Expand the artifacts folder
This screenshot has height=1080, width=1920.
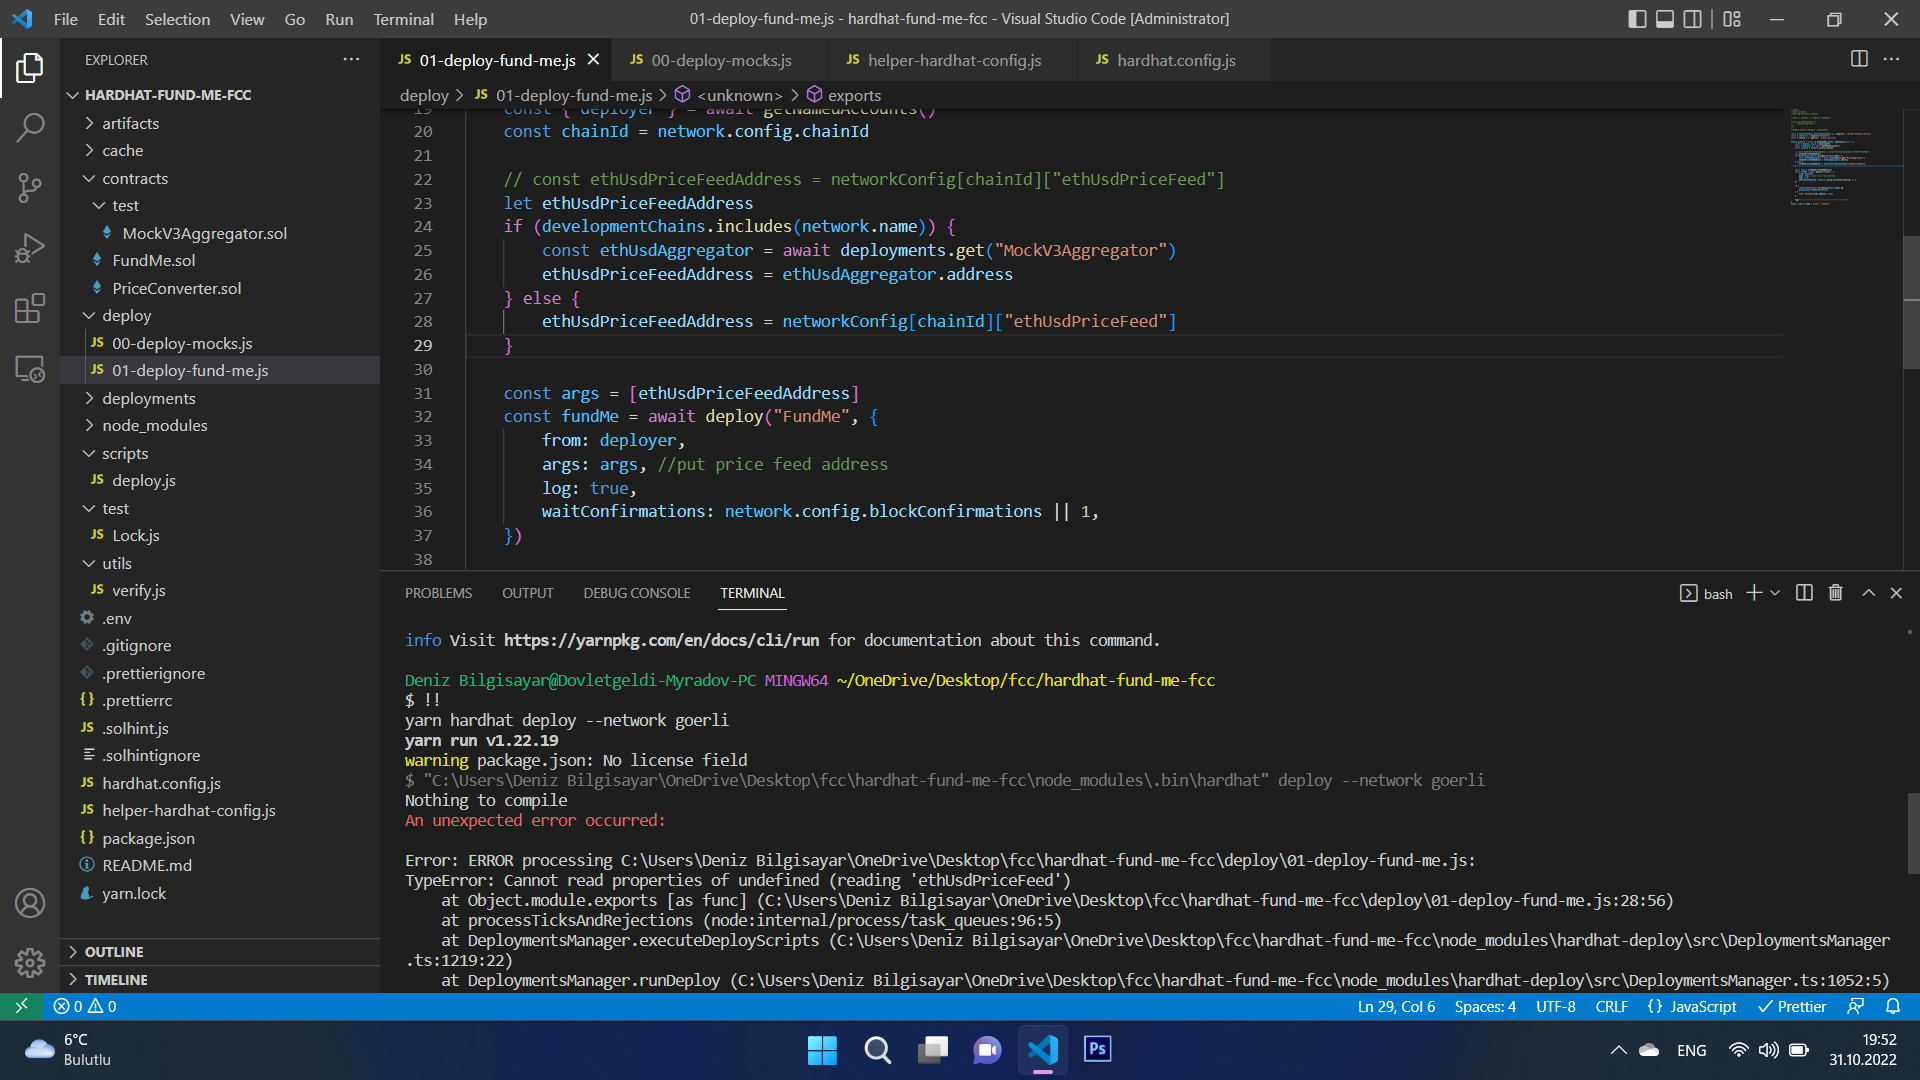(130, 123)
